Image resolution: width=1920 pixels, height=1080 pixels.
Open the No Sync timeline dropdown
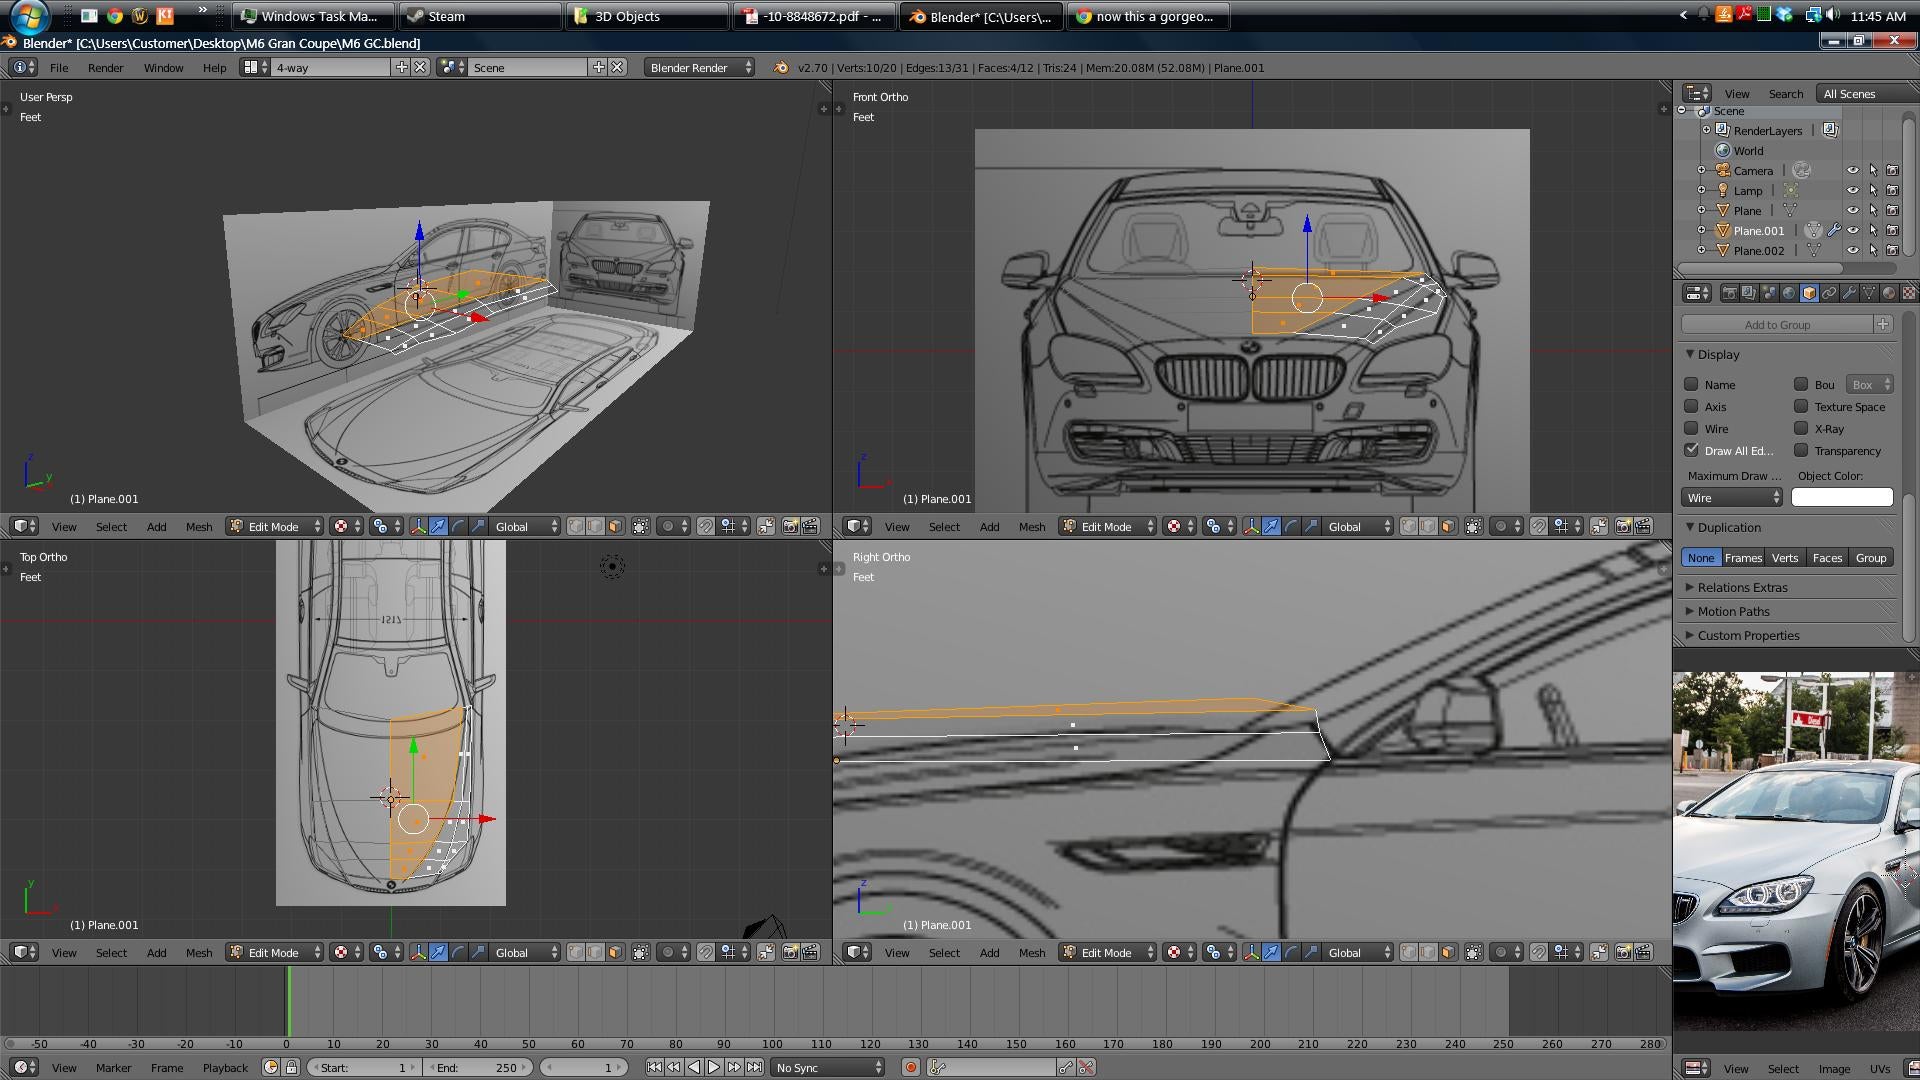829,1067
